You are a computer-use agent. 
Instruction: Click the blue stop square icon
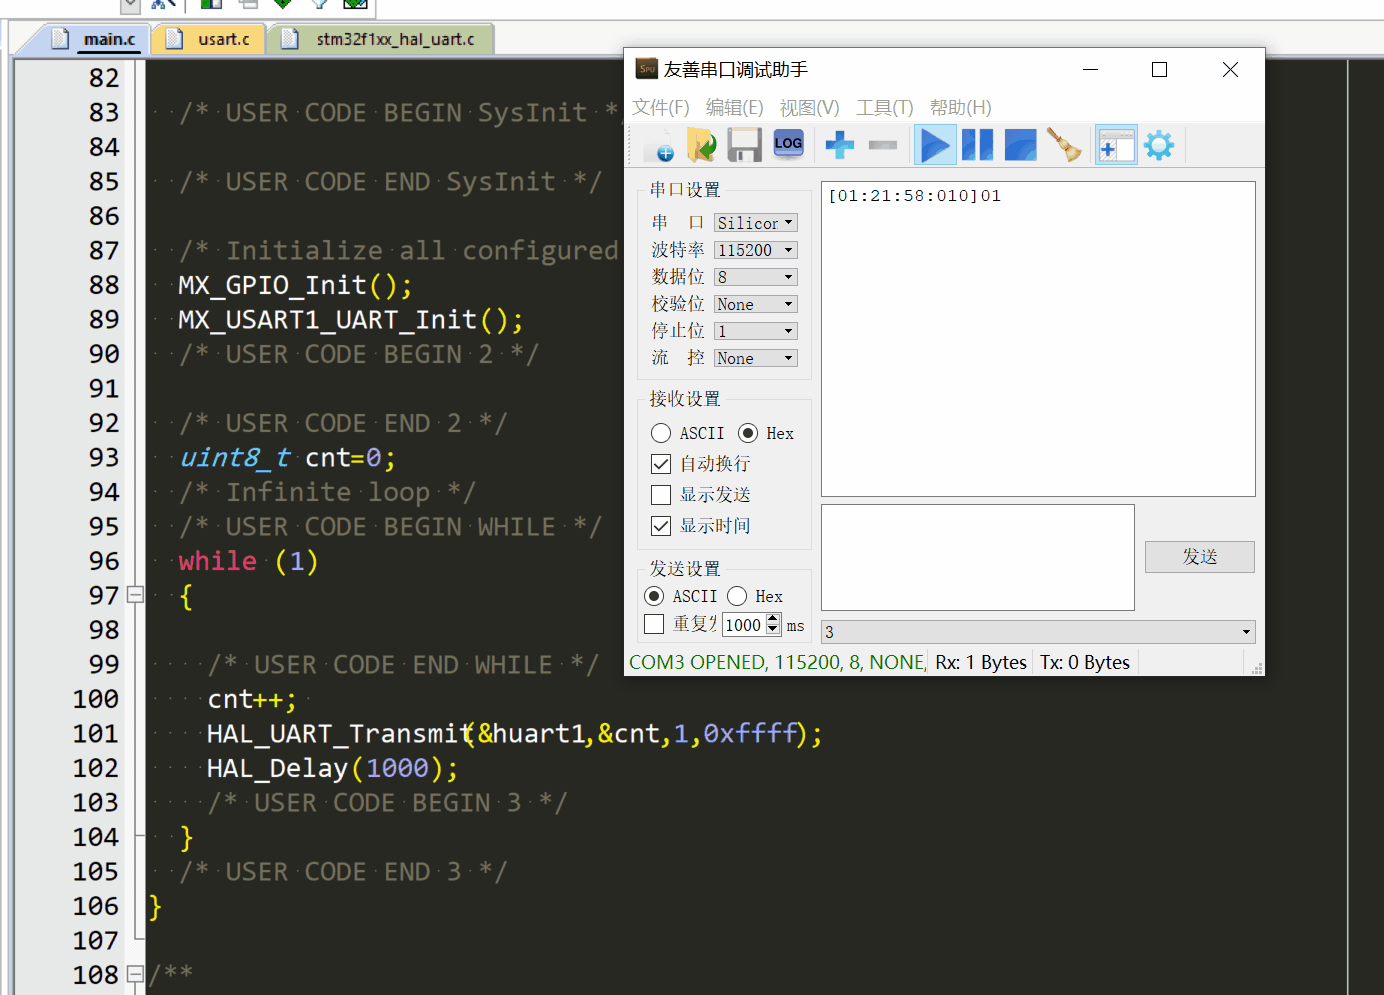point(1020,146)
